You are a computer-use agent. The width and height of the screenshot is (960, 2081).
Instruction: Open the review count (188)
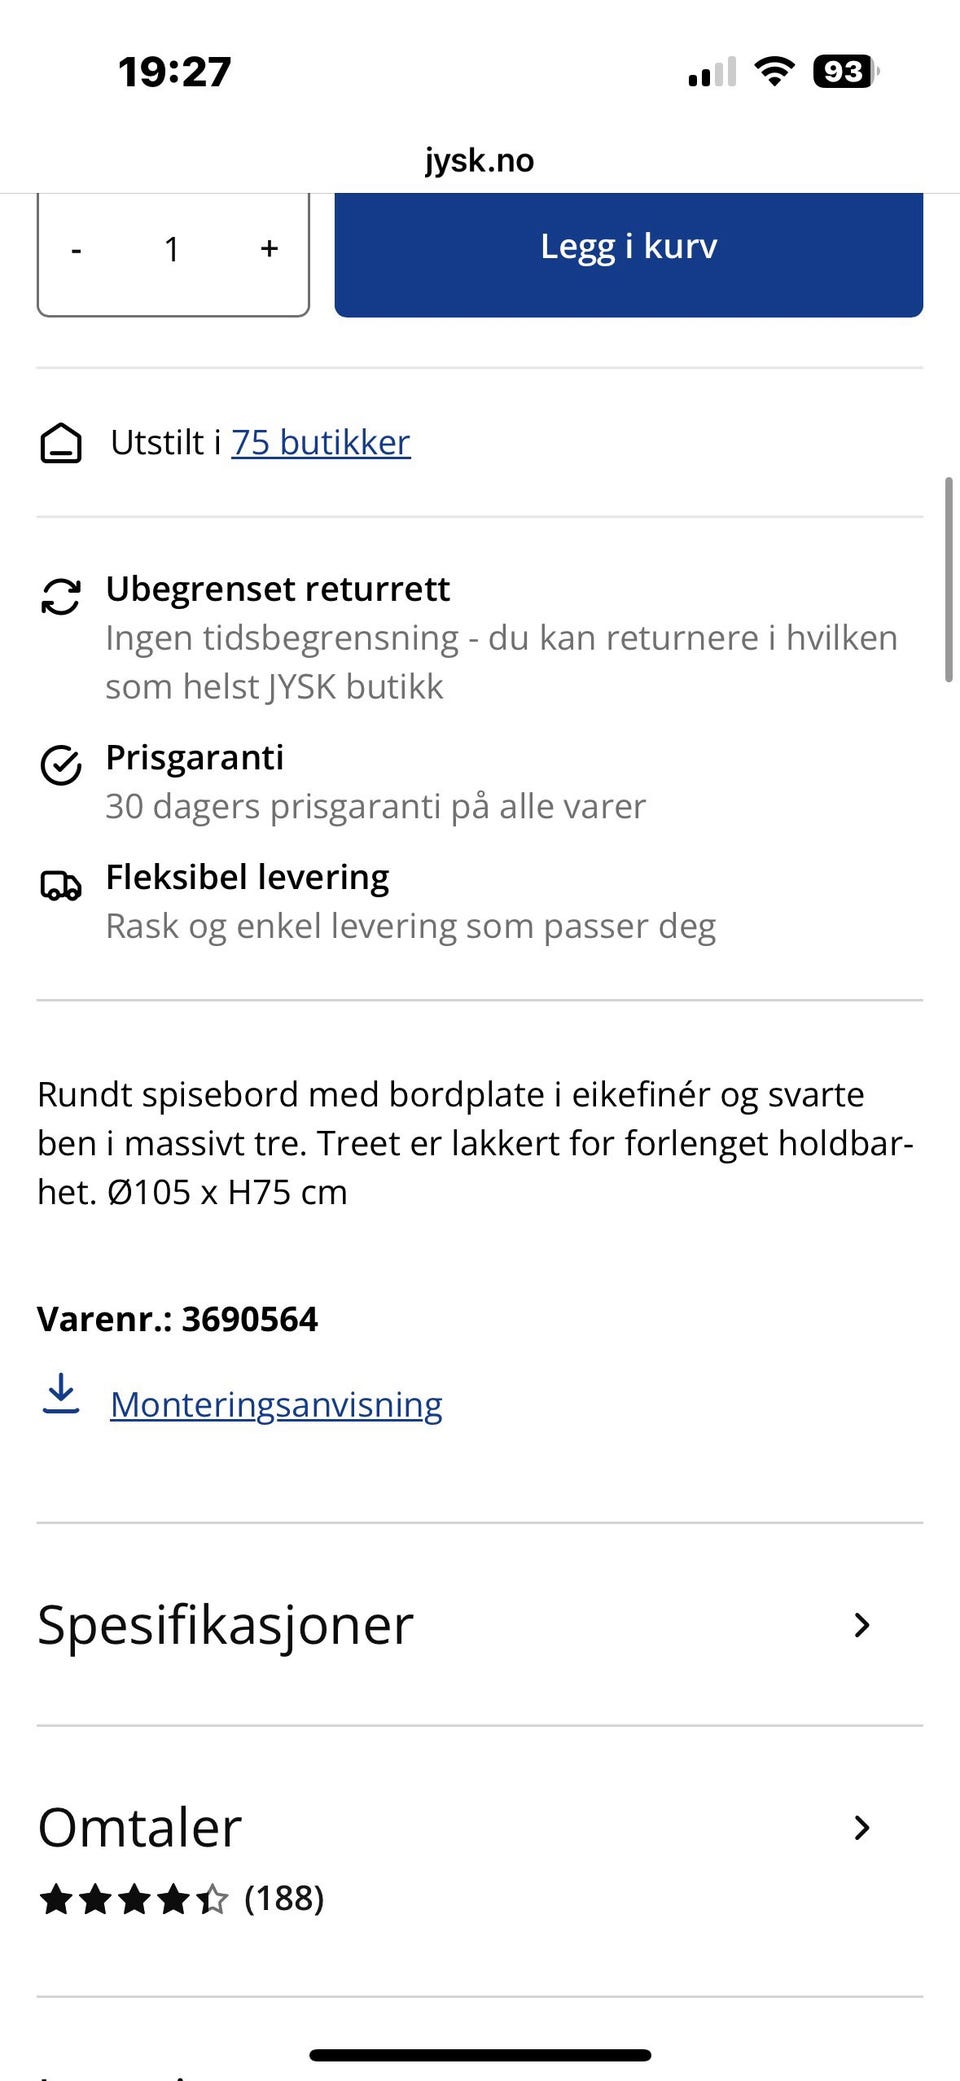284,1898
